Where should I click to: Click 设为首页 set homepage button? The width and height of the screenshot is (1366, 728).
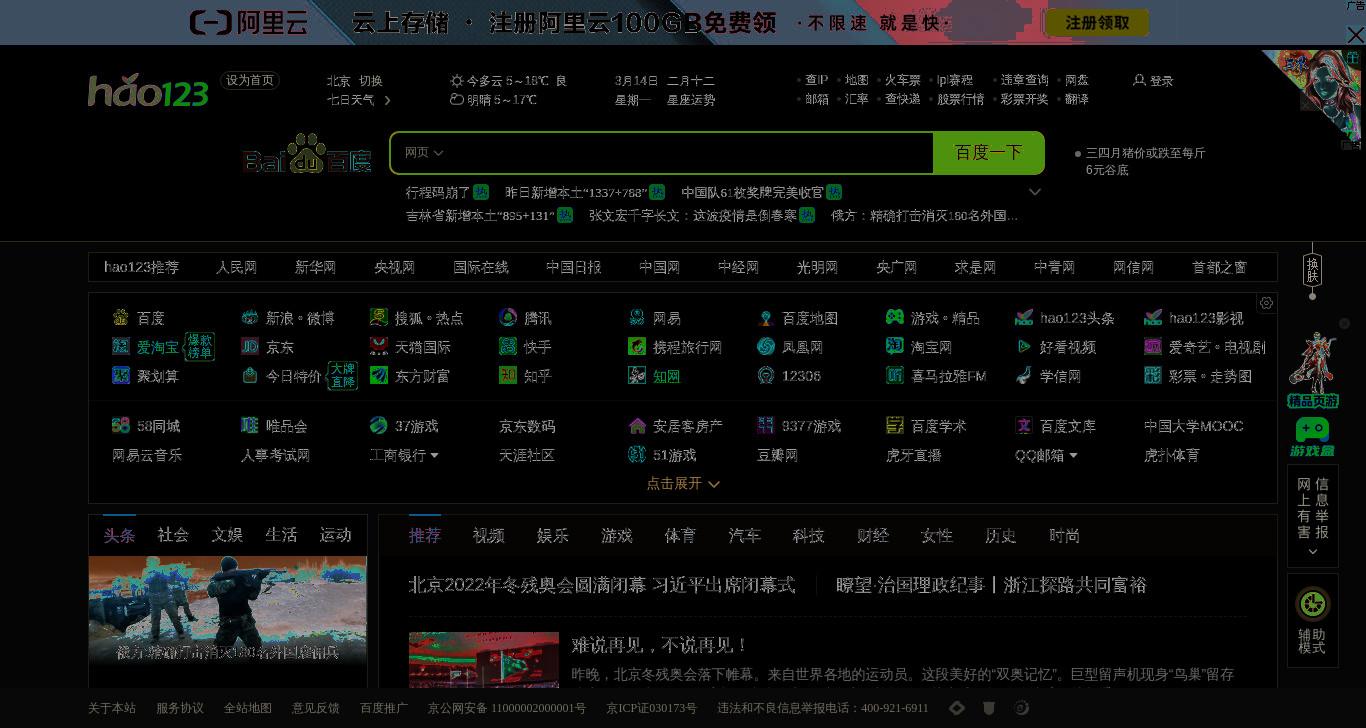[x=250, y=80]
